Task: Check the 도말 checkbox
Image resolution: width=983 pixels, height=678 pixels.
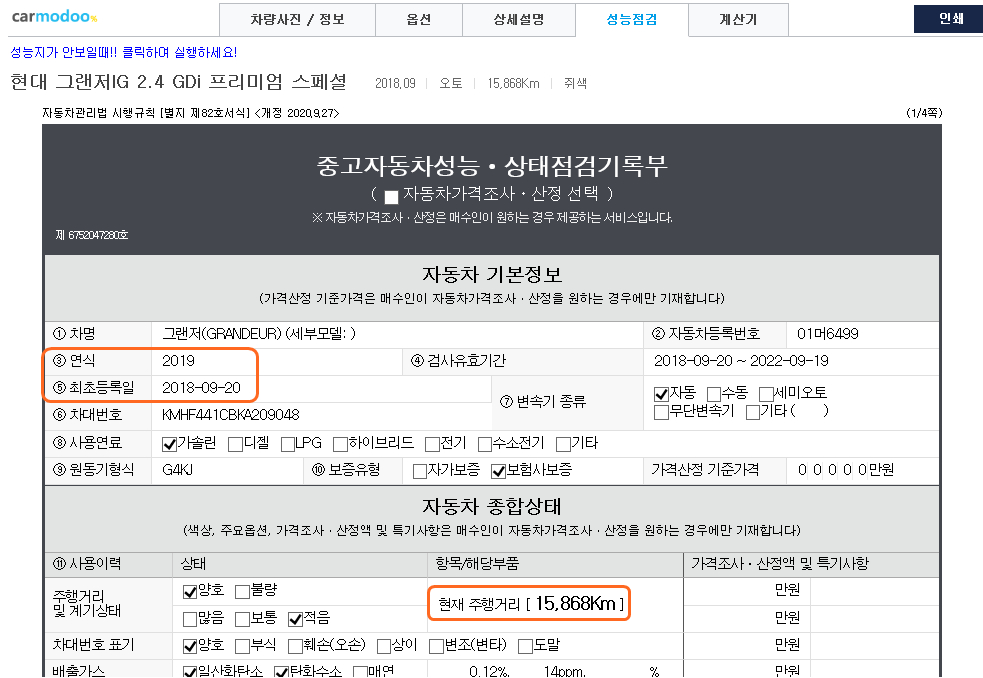Action: pyautogui.click(x=525, y=646)
